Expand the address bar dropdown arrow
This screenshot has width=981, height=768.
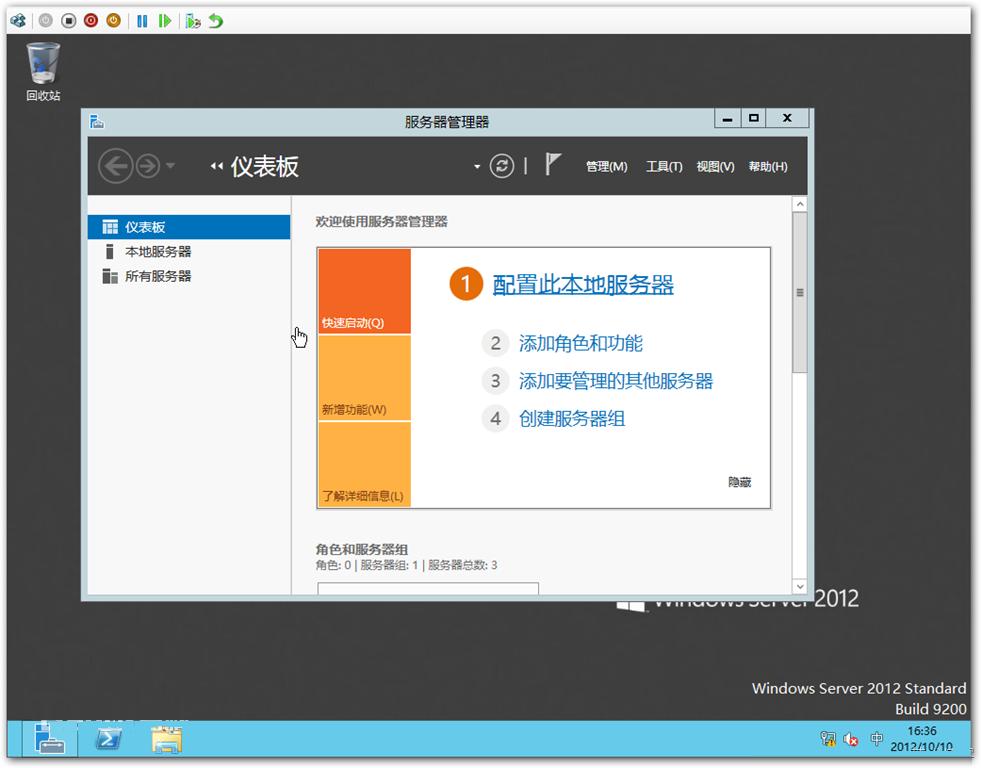[477, 167]
